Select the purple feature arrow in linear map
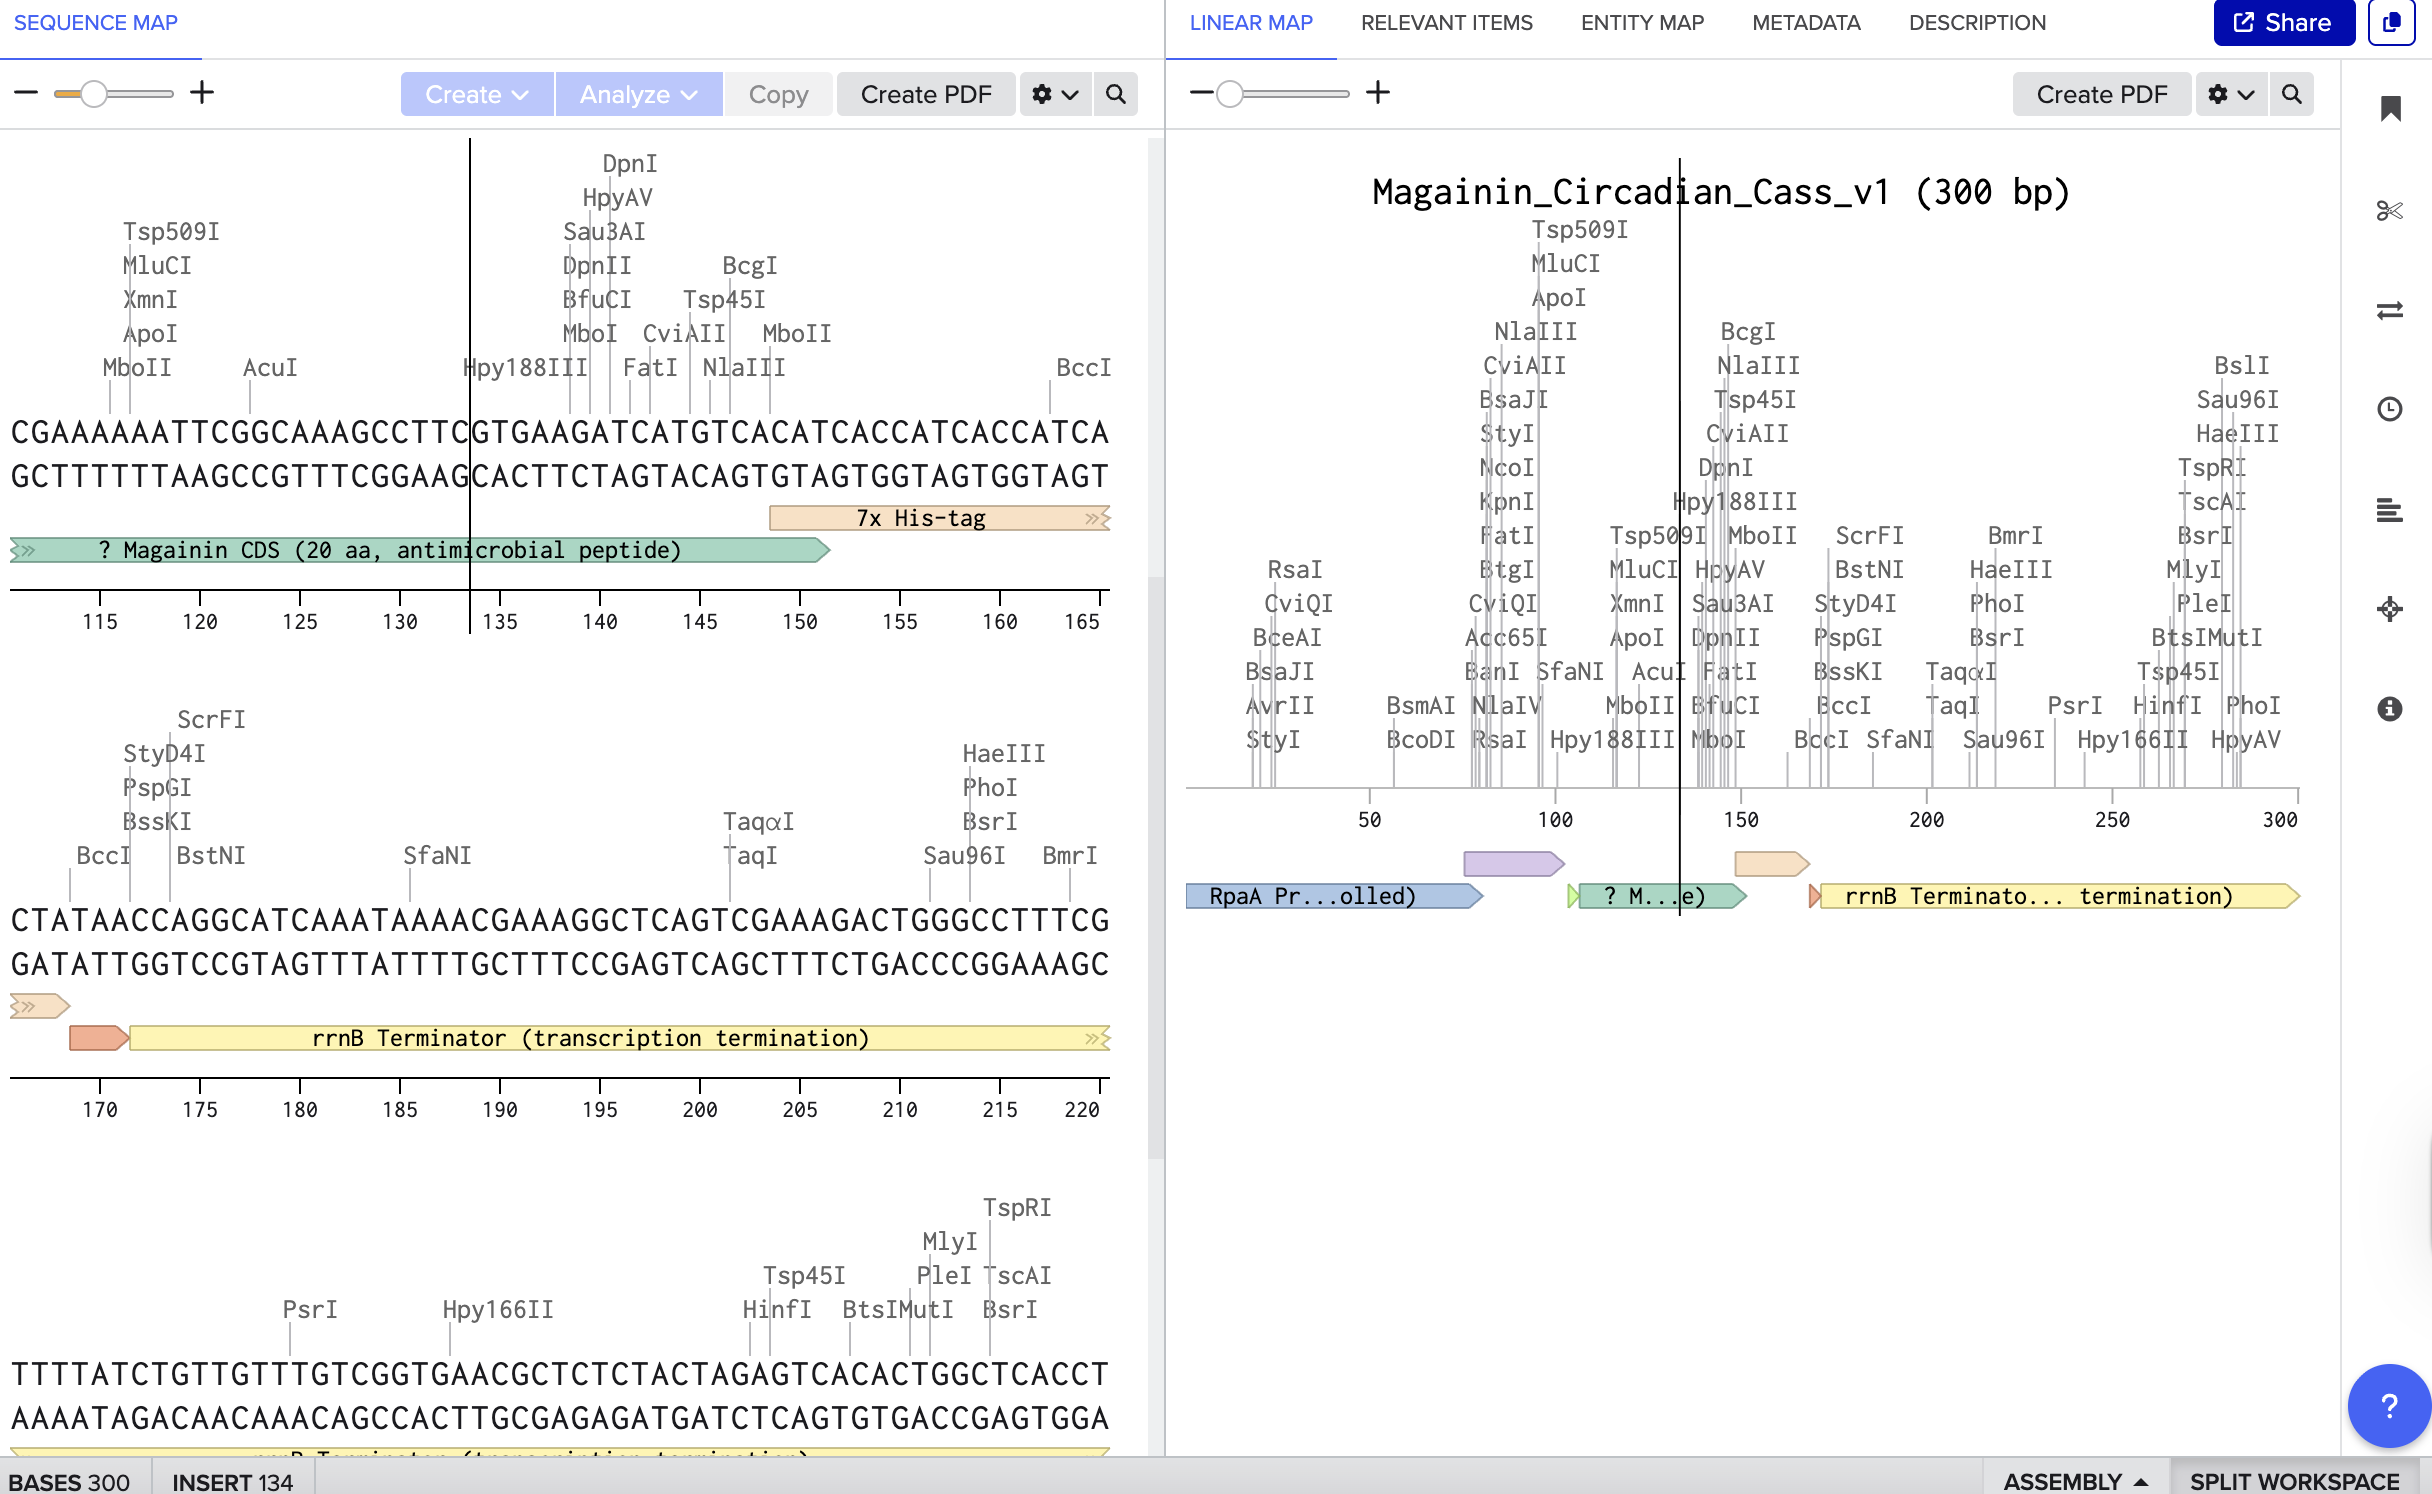 tap(1514, 863)
